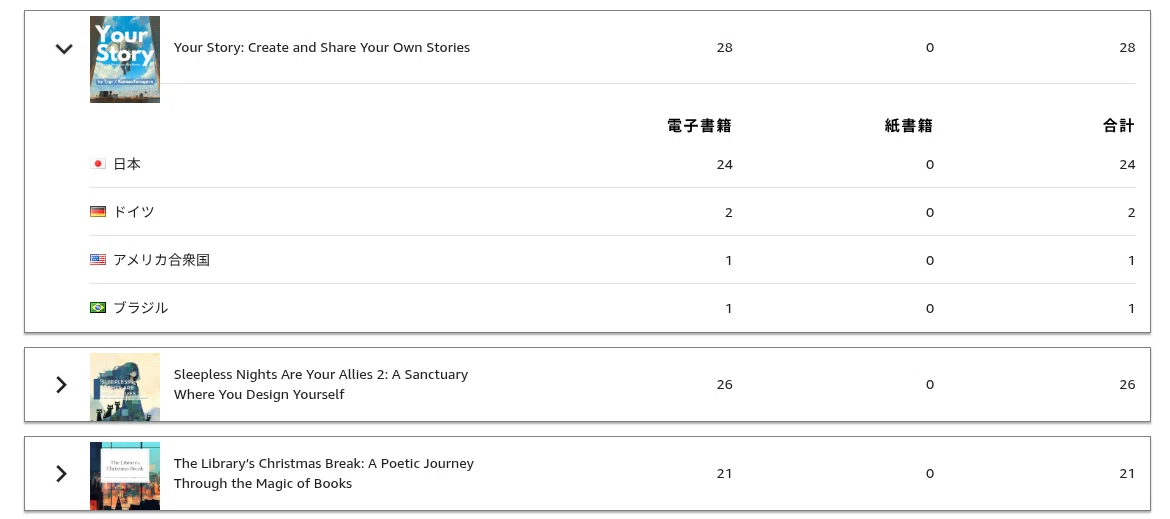Screen dimensions: 1170x519
Task: Open the Your Story book cover
Action: pyautogui.click(x=125, y=59)
